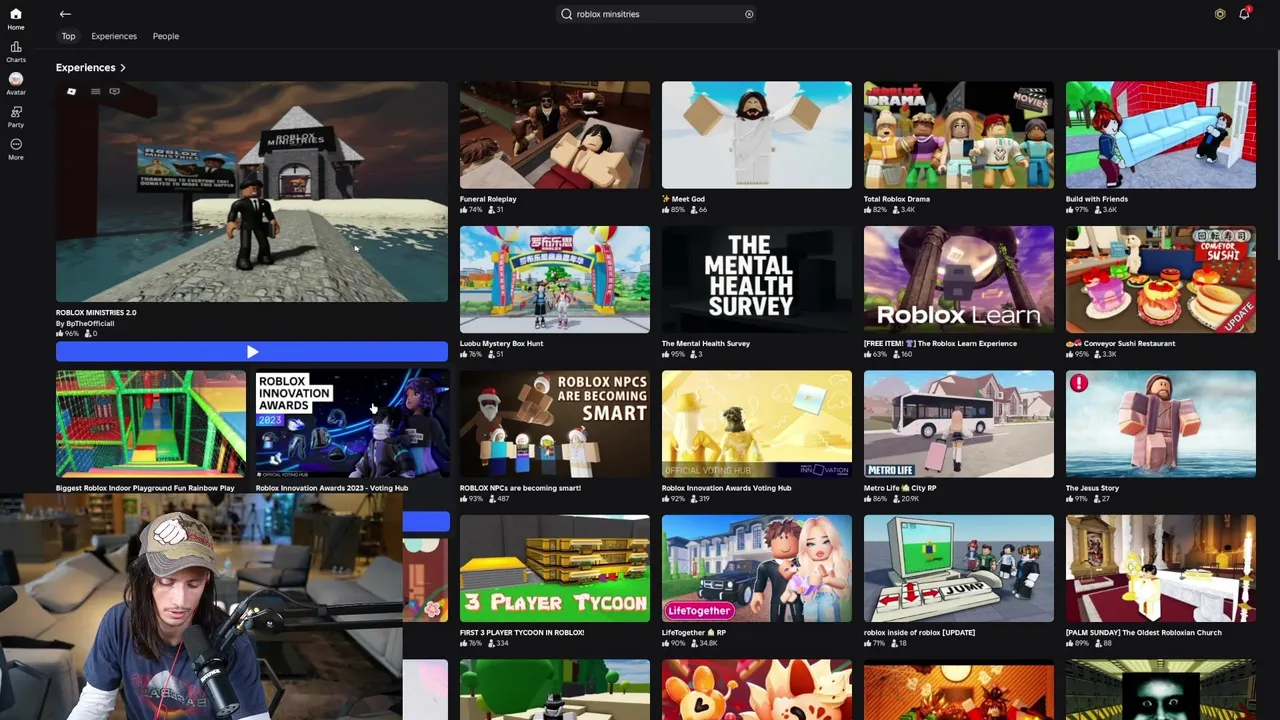Screen dimensions: 1280x720
Task: Open Metro Life City RP thumbnail
Action: (958, 424)
